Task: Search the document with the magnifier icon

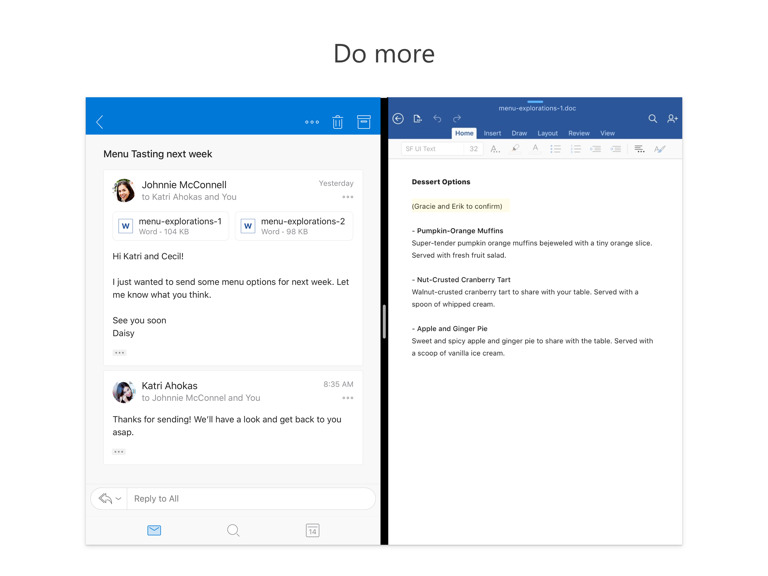Action: [x=652, y=119]
